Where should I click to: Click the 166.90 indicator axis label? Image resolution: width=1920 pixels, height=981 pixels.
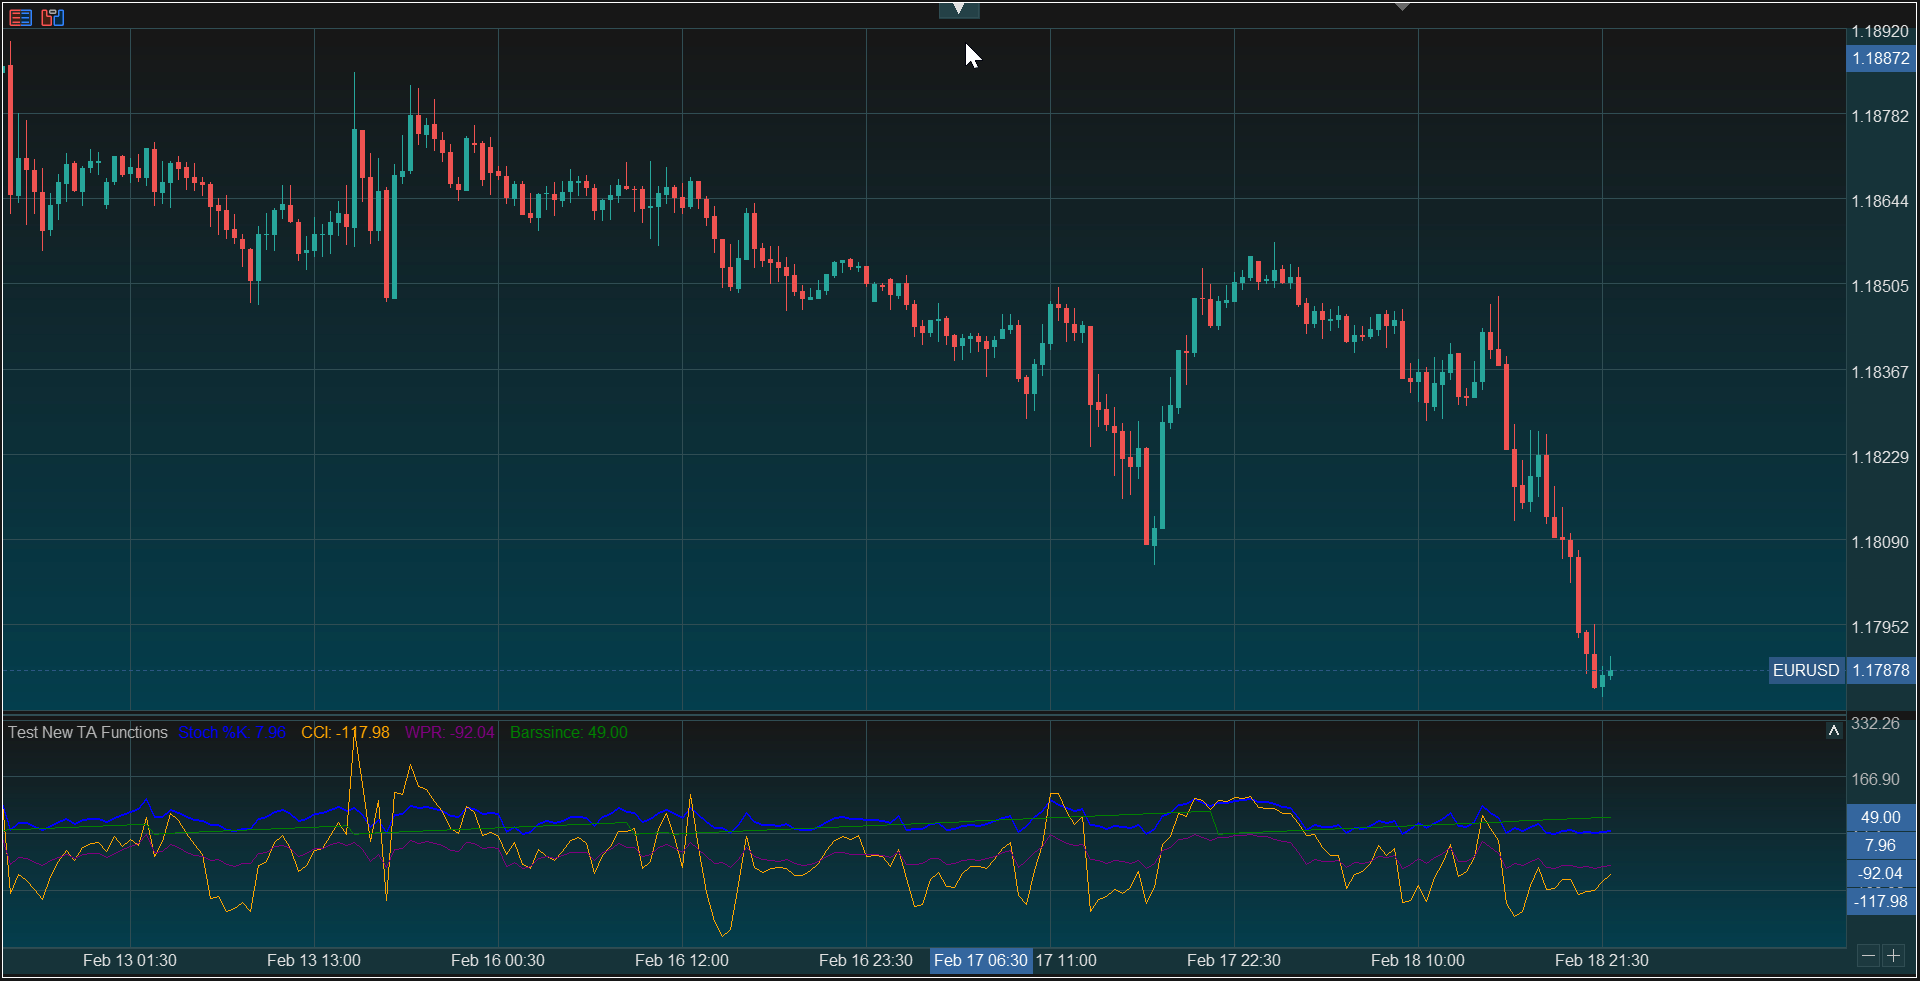coord(1875,779)
